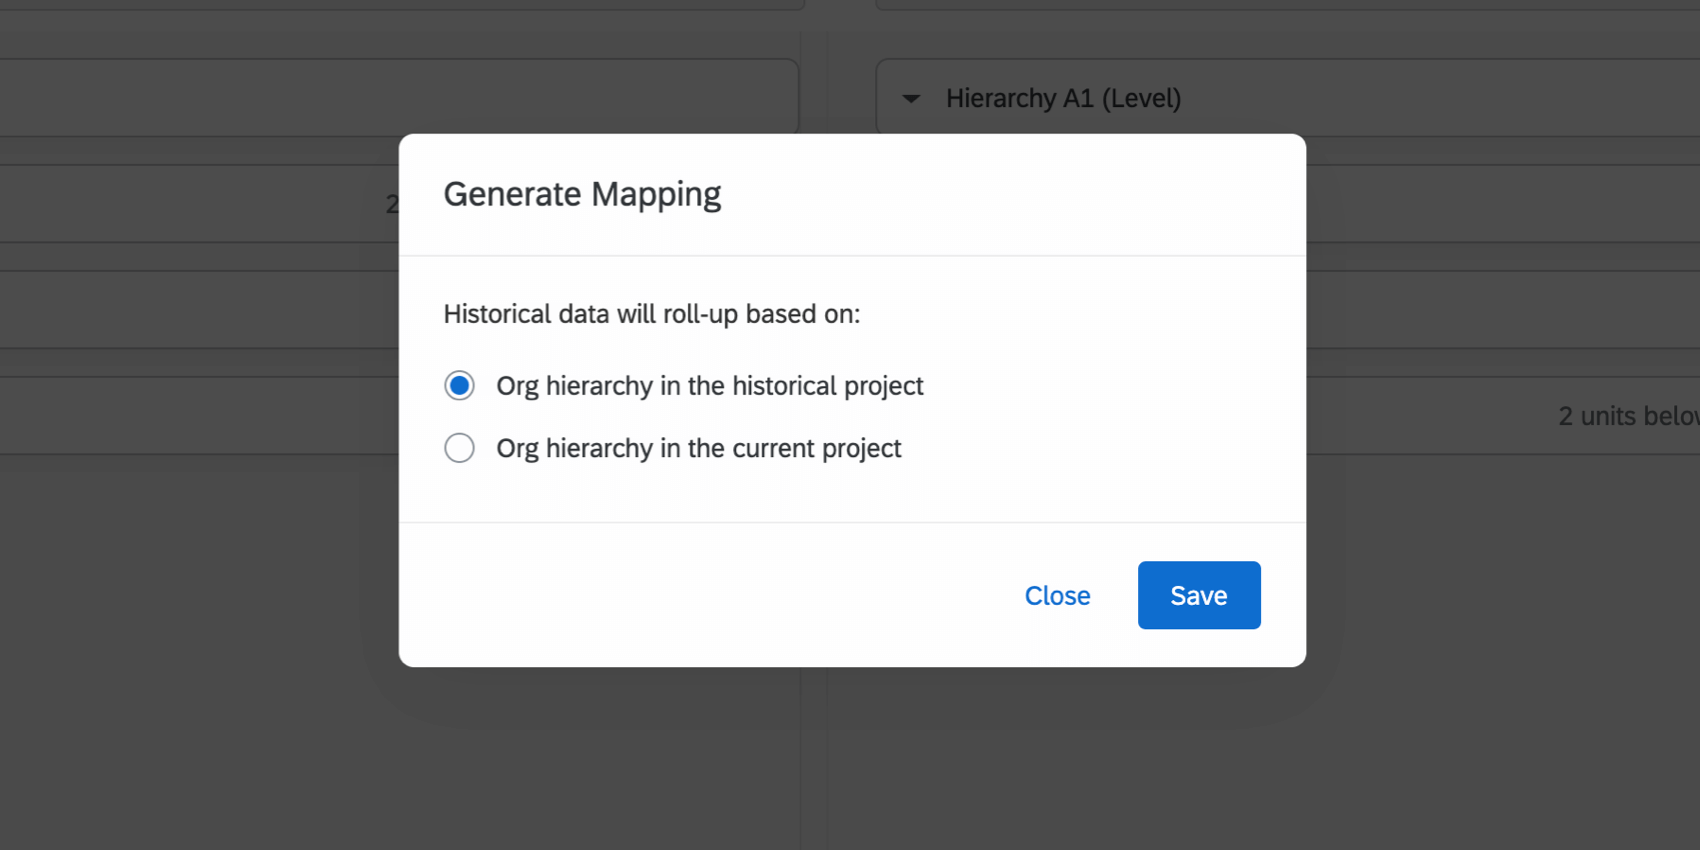Click the "Org hierarchy in the current project" label
This screenshot has height=850, width=1700.
(x=698, y=449)
